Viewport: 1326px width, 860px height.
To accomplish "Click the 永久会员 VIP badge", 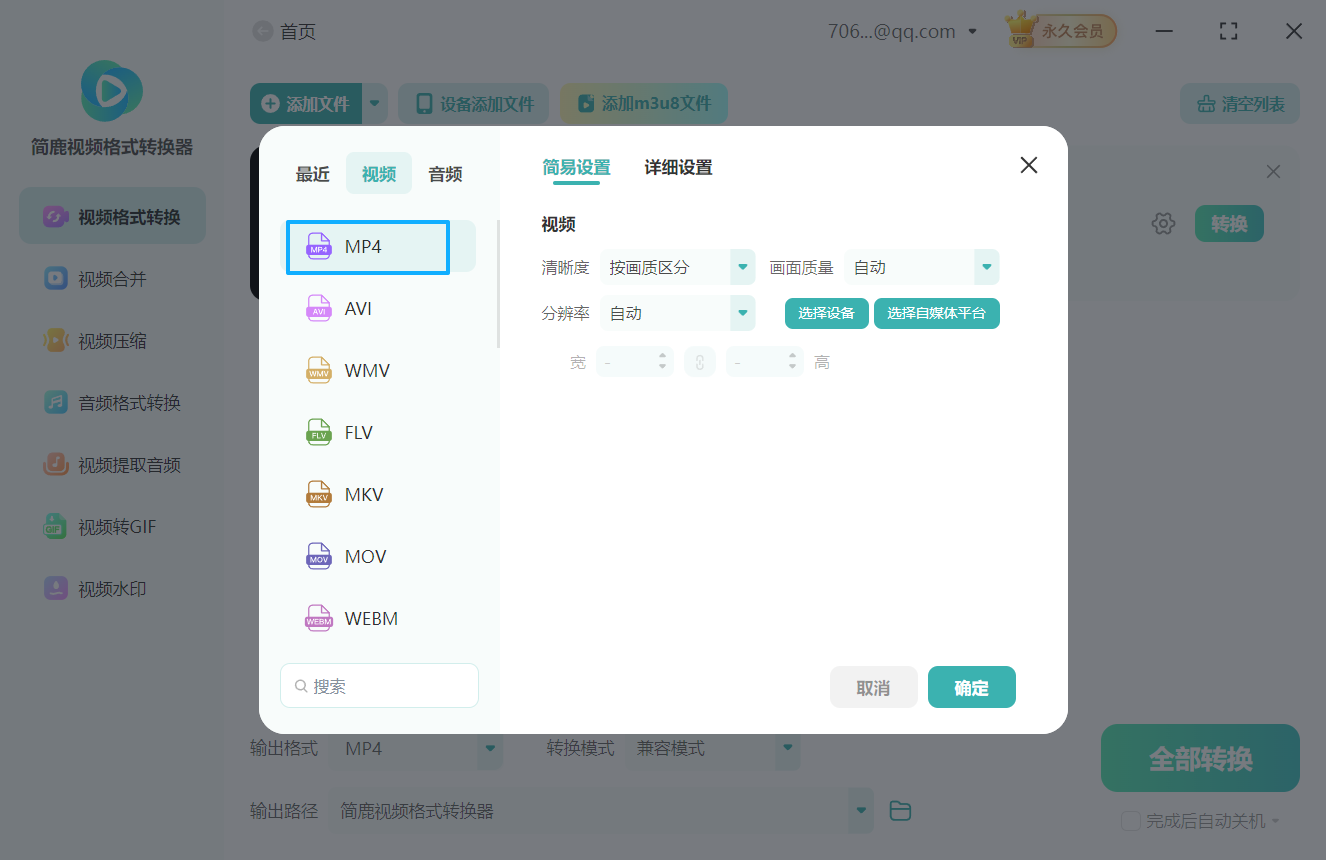I will coord(1060,30).
